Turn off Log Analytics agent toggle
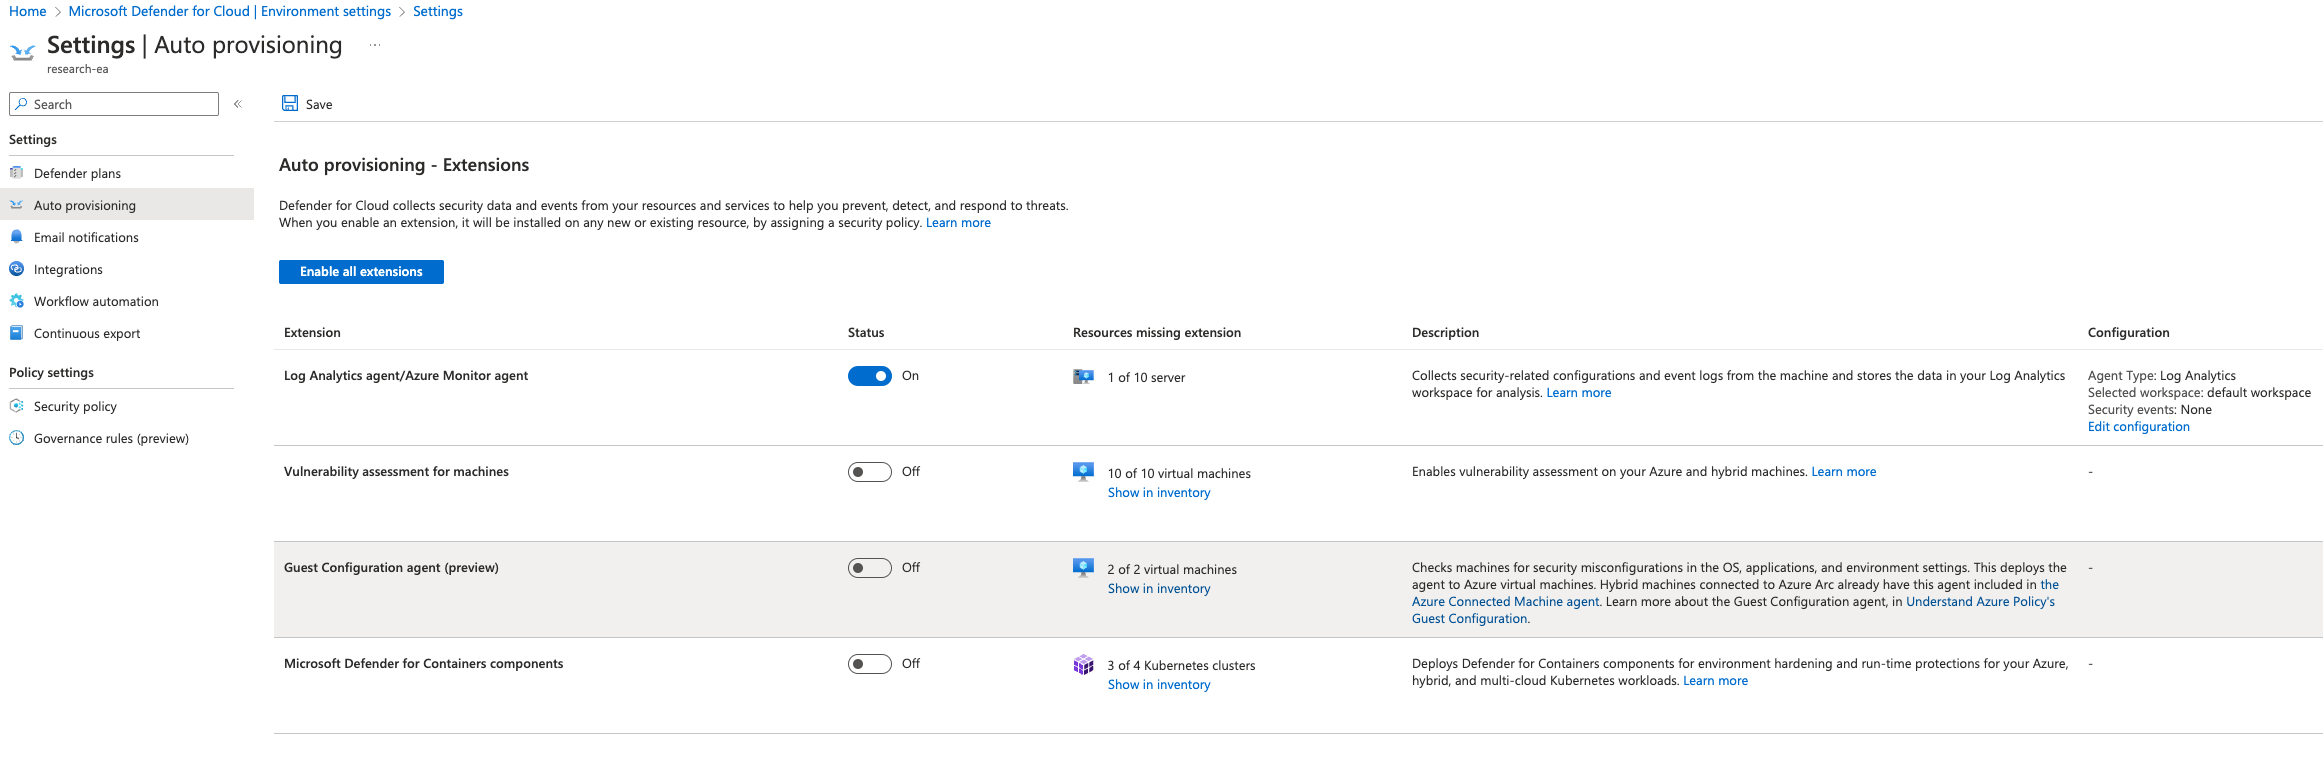Image resolution: width=2323 pixels, height=766 pixels. click(869, 376)
